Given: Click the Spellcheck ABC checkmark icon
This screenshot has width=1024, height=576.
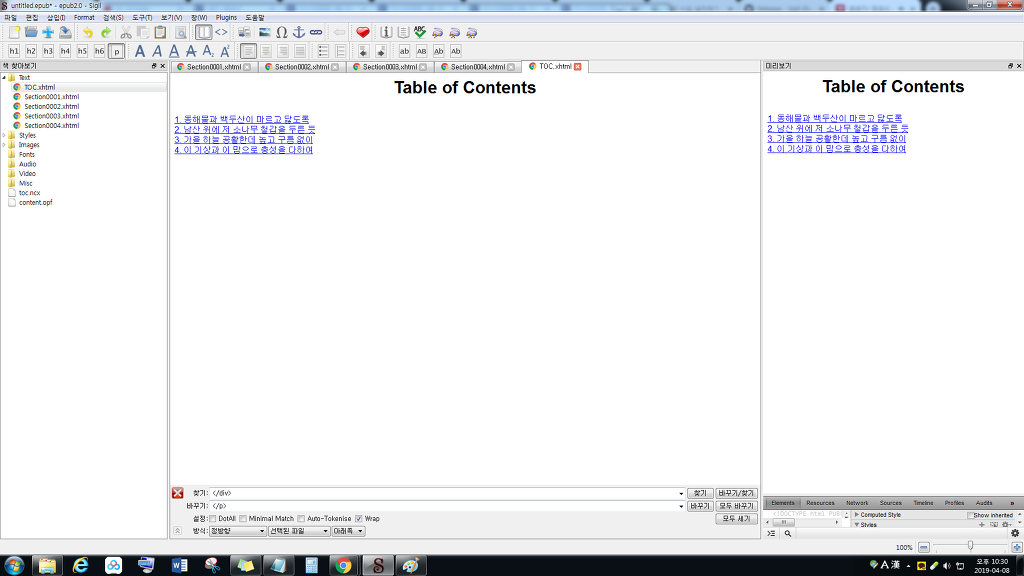Looking at the screenshot, I should click(420, 32).
